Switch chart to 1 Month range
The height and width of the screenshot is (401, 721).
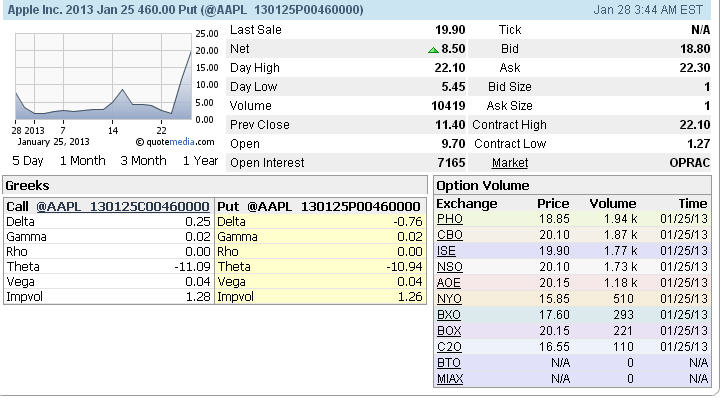[x=83, y=161]
